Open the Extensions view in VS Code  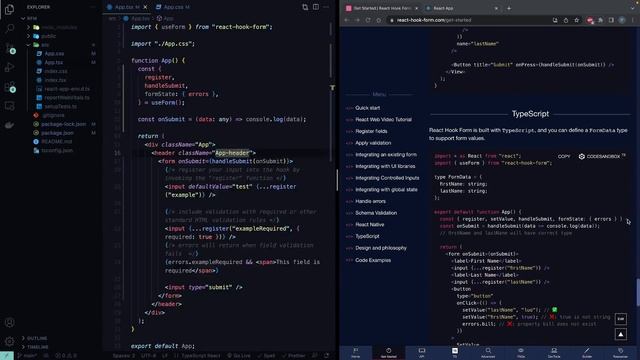(9, 87)
